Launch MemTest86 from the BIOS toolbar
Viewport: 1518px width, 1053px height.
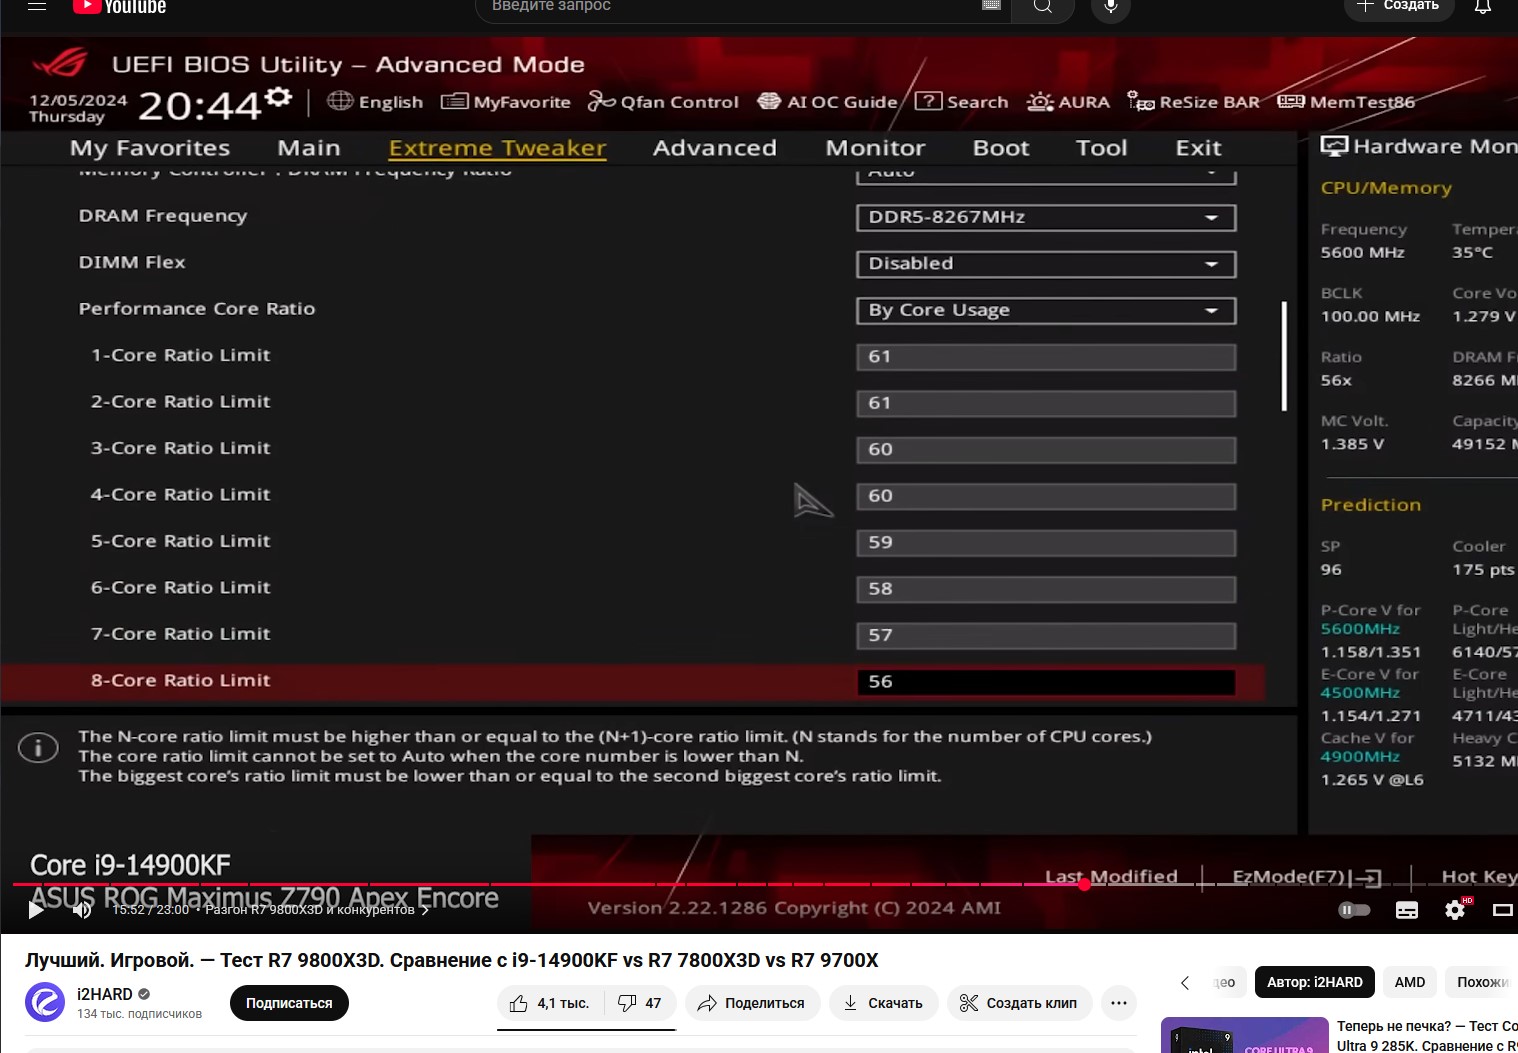click(1346, 102)
